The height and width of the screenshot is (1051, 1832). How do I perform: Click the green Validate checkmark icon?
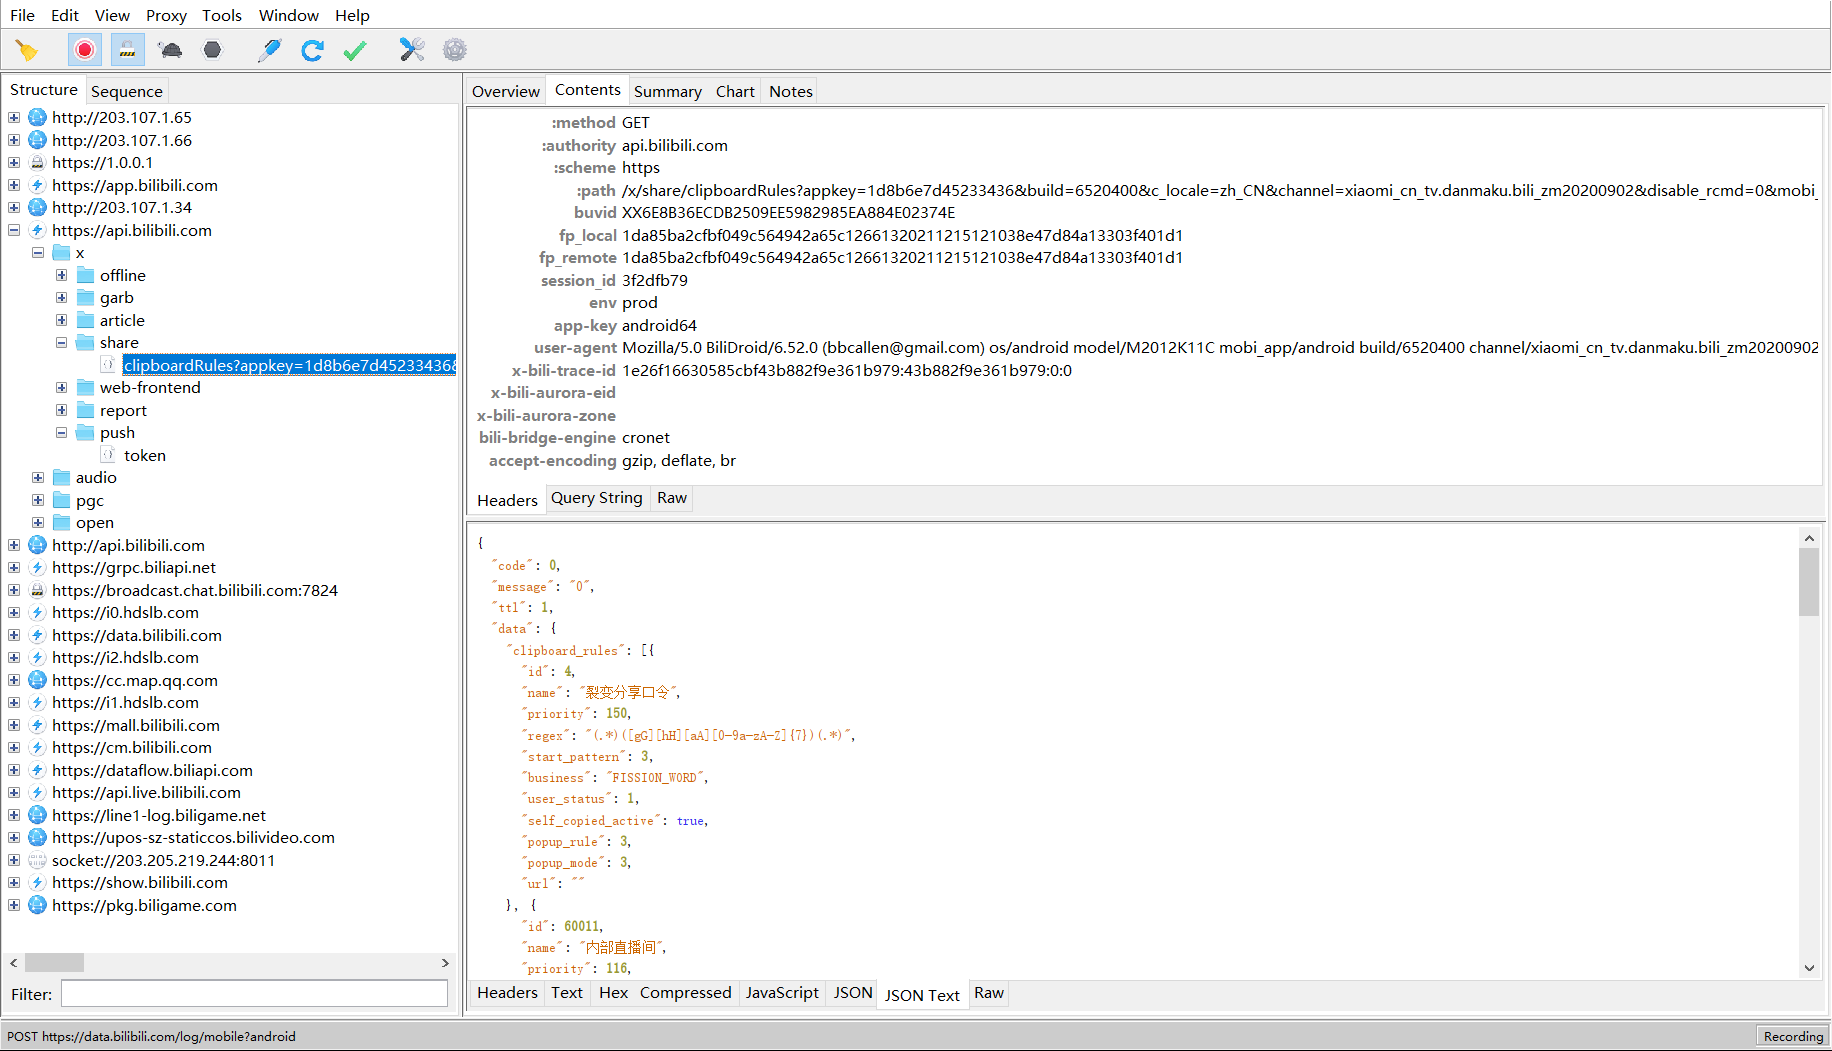pyautogui.click(x=355, y=50)
